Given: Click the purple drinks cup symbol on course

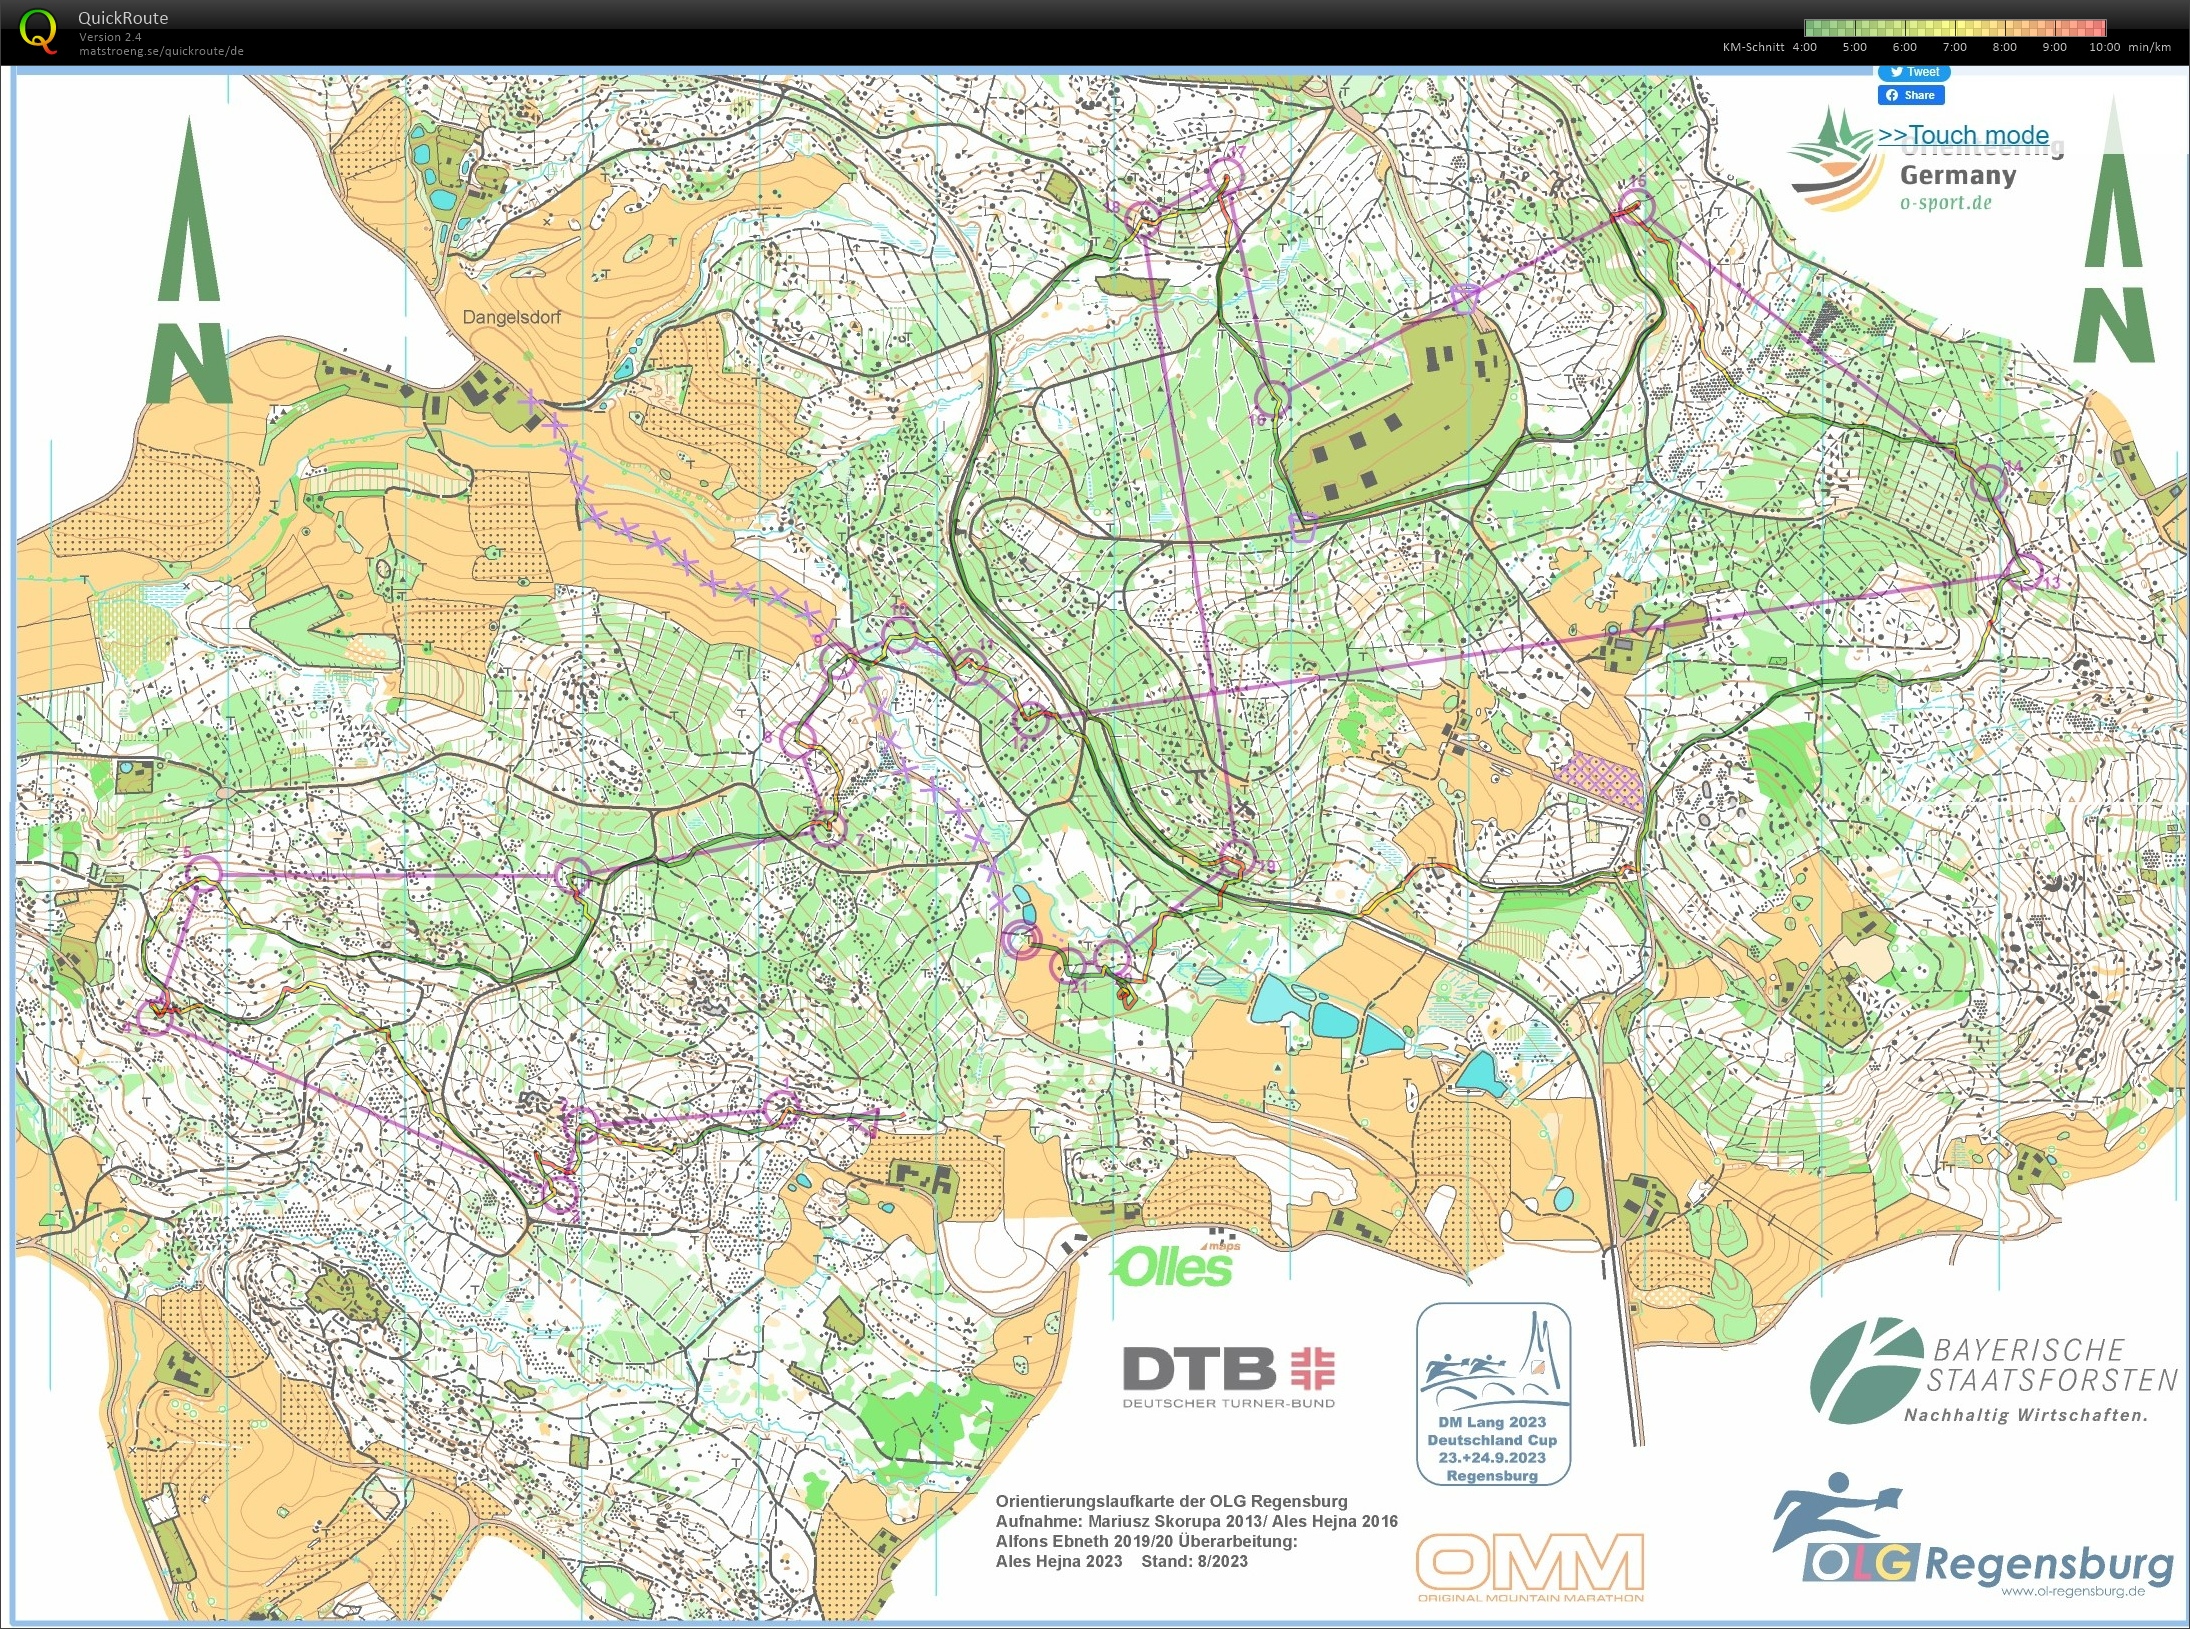Looking at the screenshot, I should click(1302, 527).
